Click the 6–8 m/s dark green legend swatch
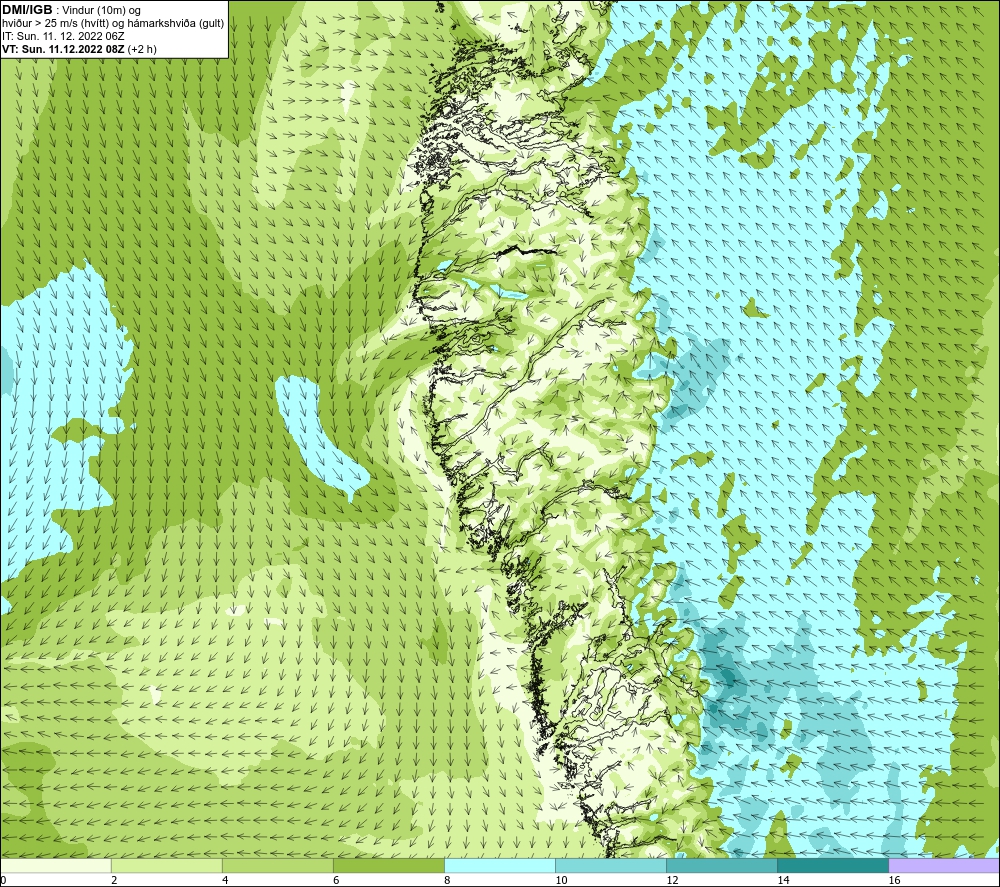This screenshot has width=1000, height=887. tap(389, 866)
